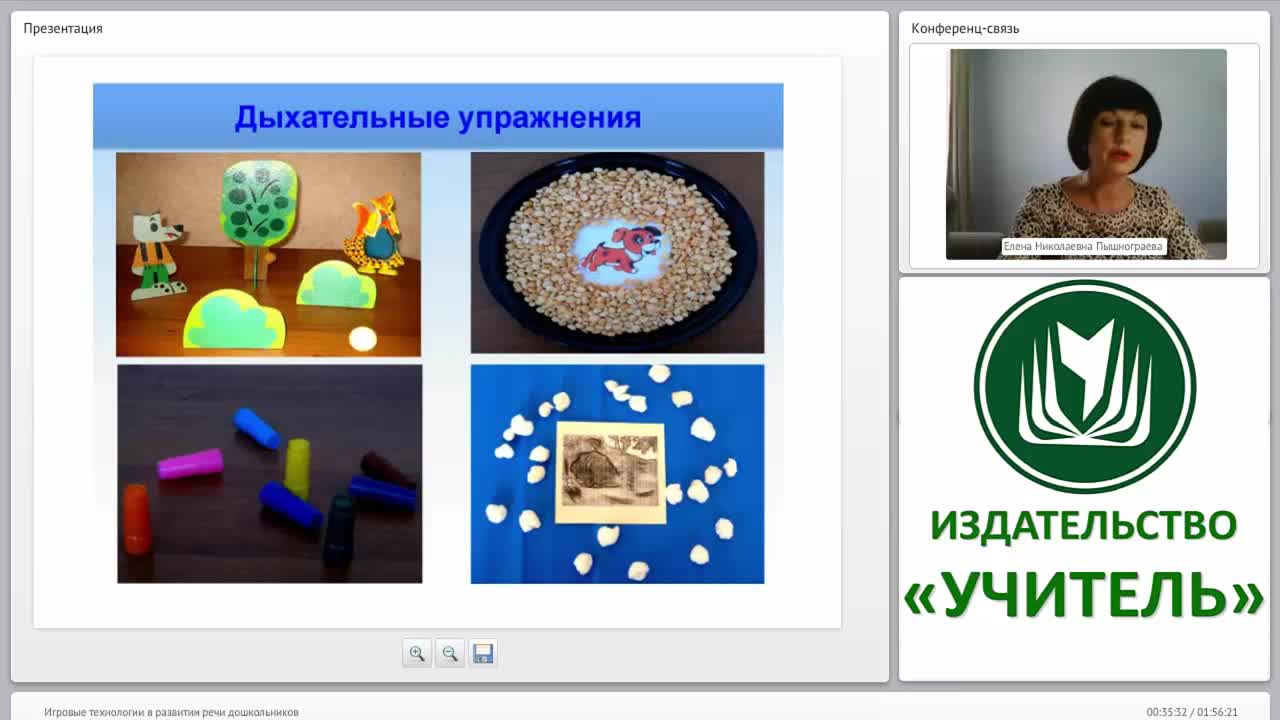Select the presenter's webcam video feed
The height and width of the screenshot is (720, 1280).
(x=1086, y=154)
